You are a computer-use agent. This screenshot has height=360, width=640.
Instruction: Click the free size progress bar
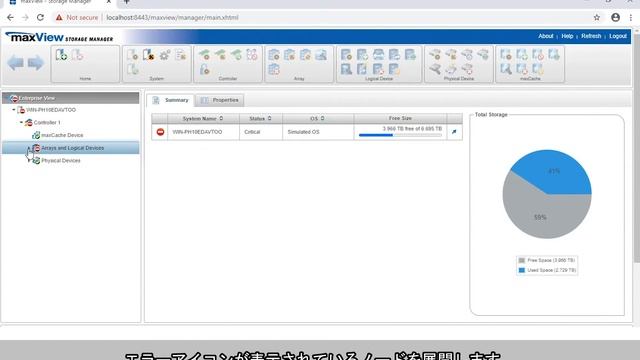(x=400, y=135)
